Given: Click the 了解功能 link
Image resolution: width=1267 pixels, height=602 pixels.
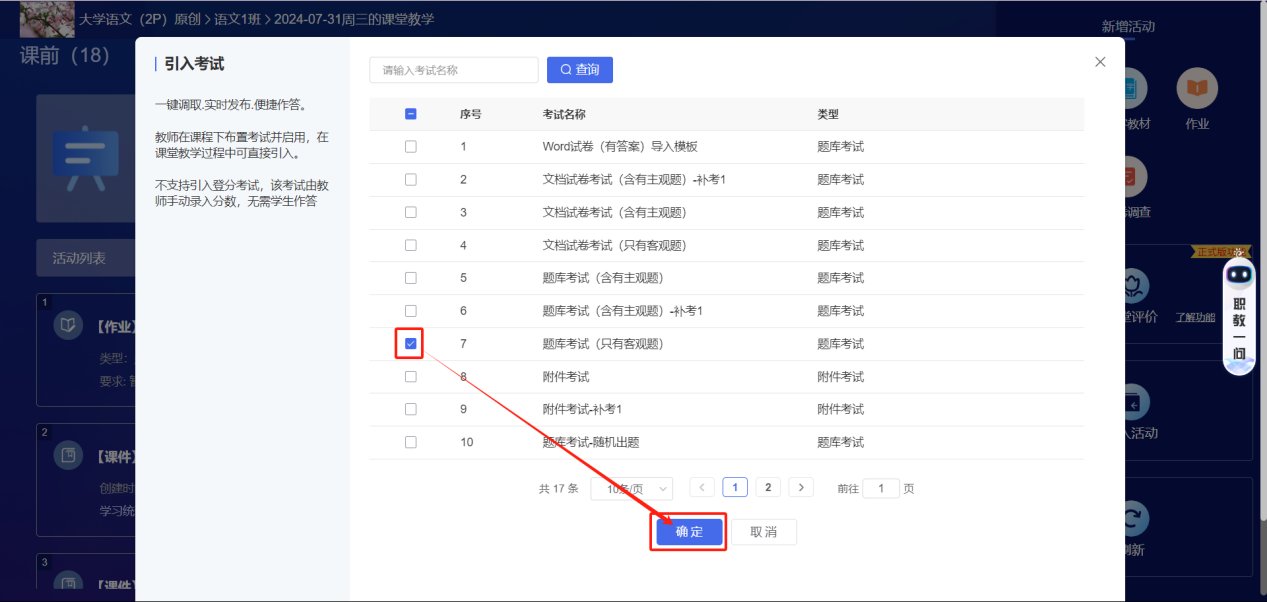Looking at the screenshot, I should click(1194, 318).
